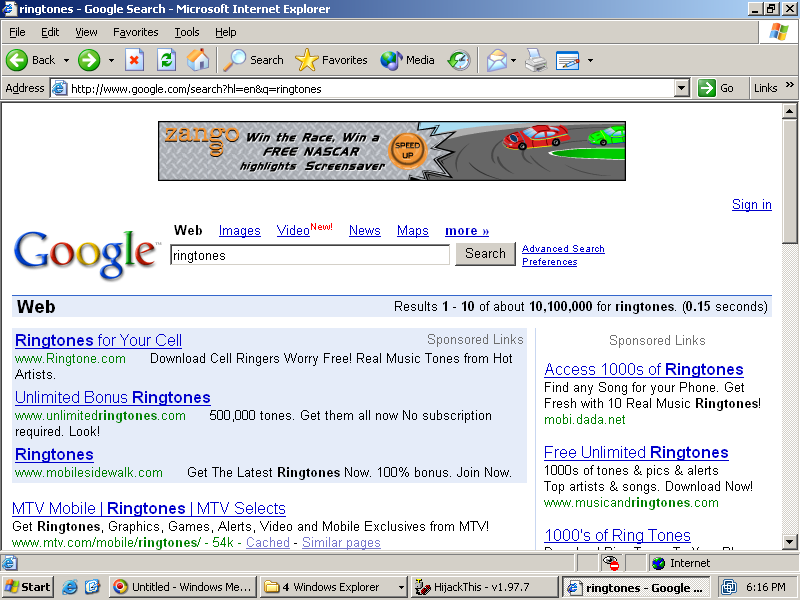Open the Ringtones mobilesidewalk.com ad link
Viewport: 800px width, 600px height.
tap(54, 455)
